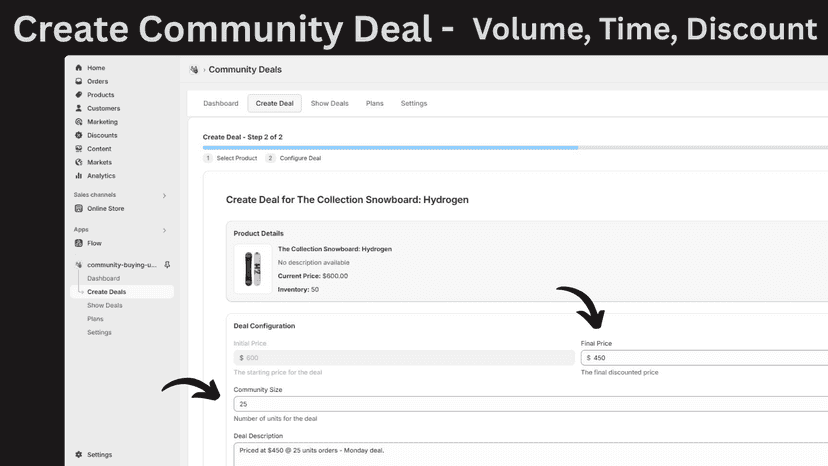Open Marketing in the sidebar

coord(102,122)
